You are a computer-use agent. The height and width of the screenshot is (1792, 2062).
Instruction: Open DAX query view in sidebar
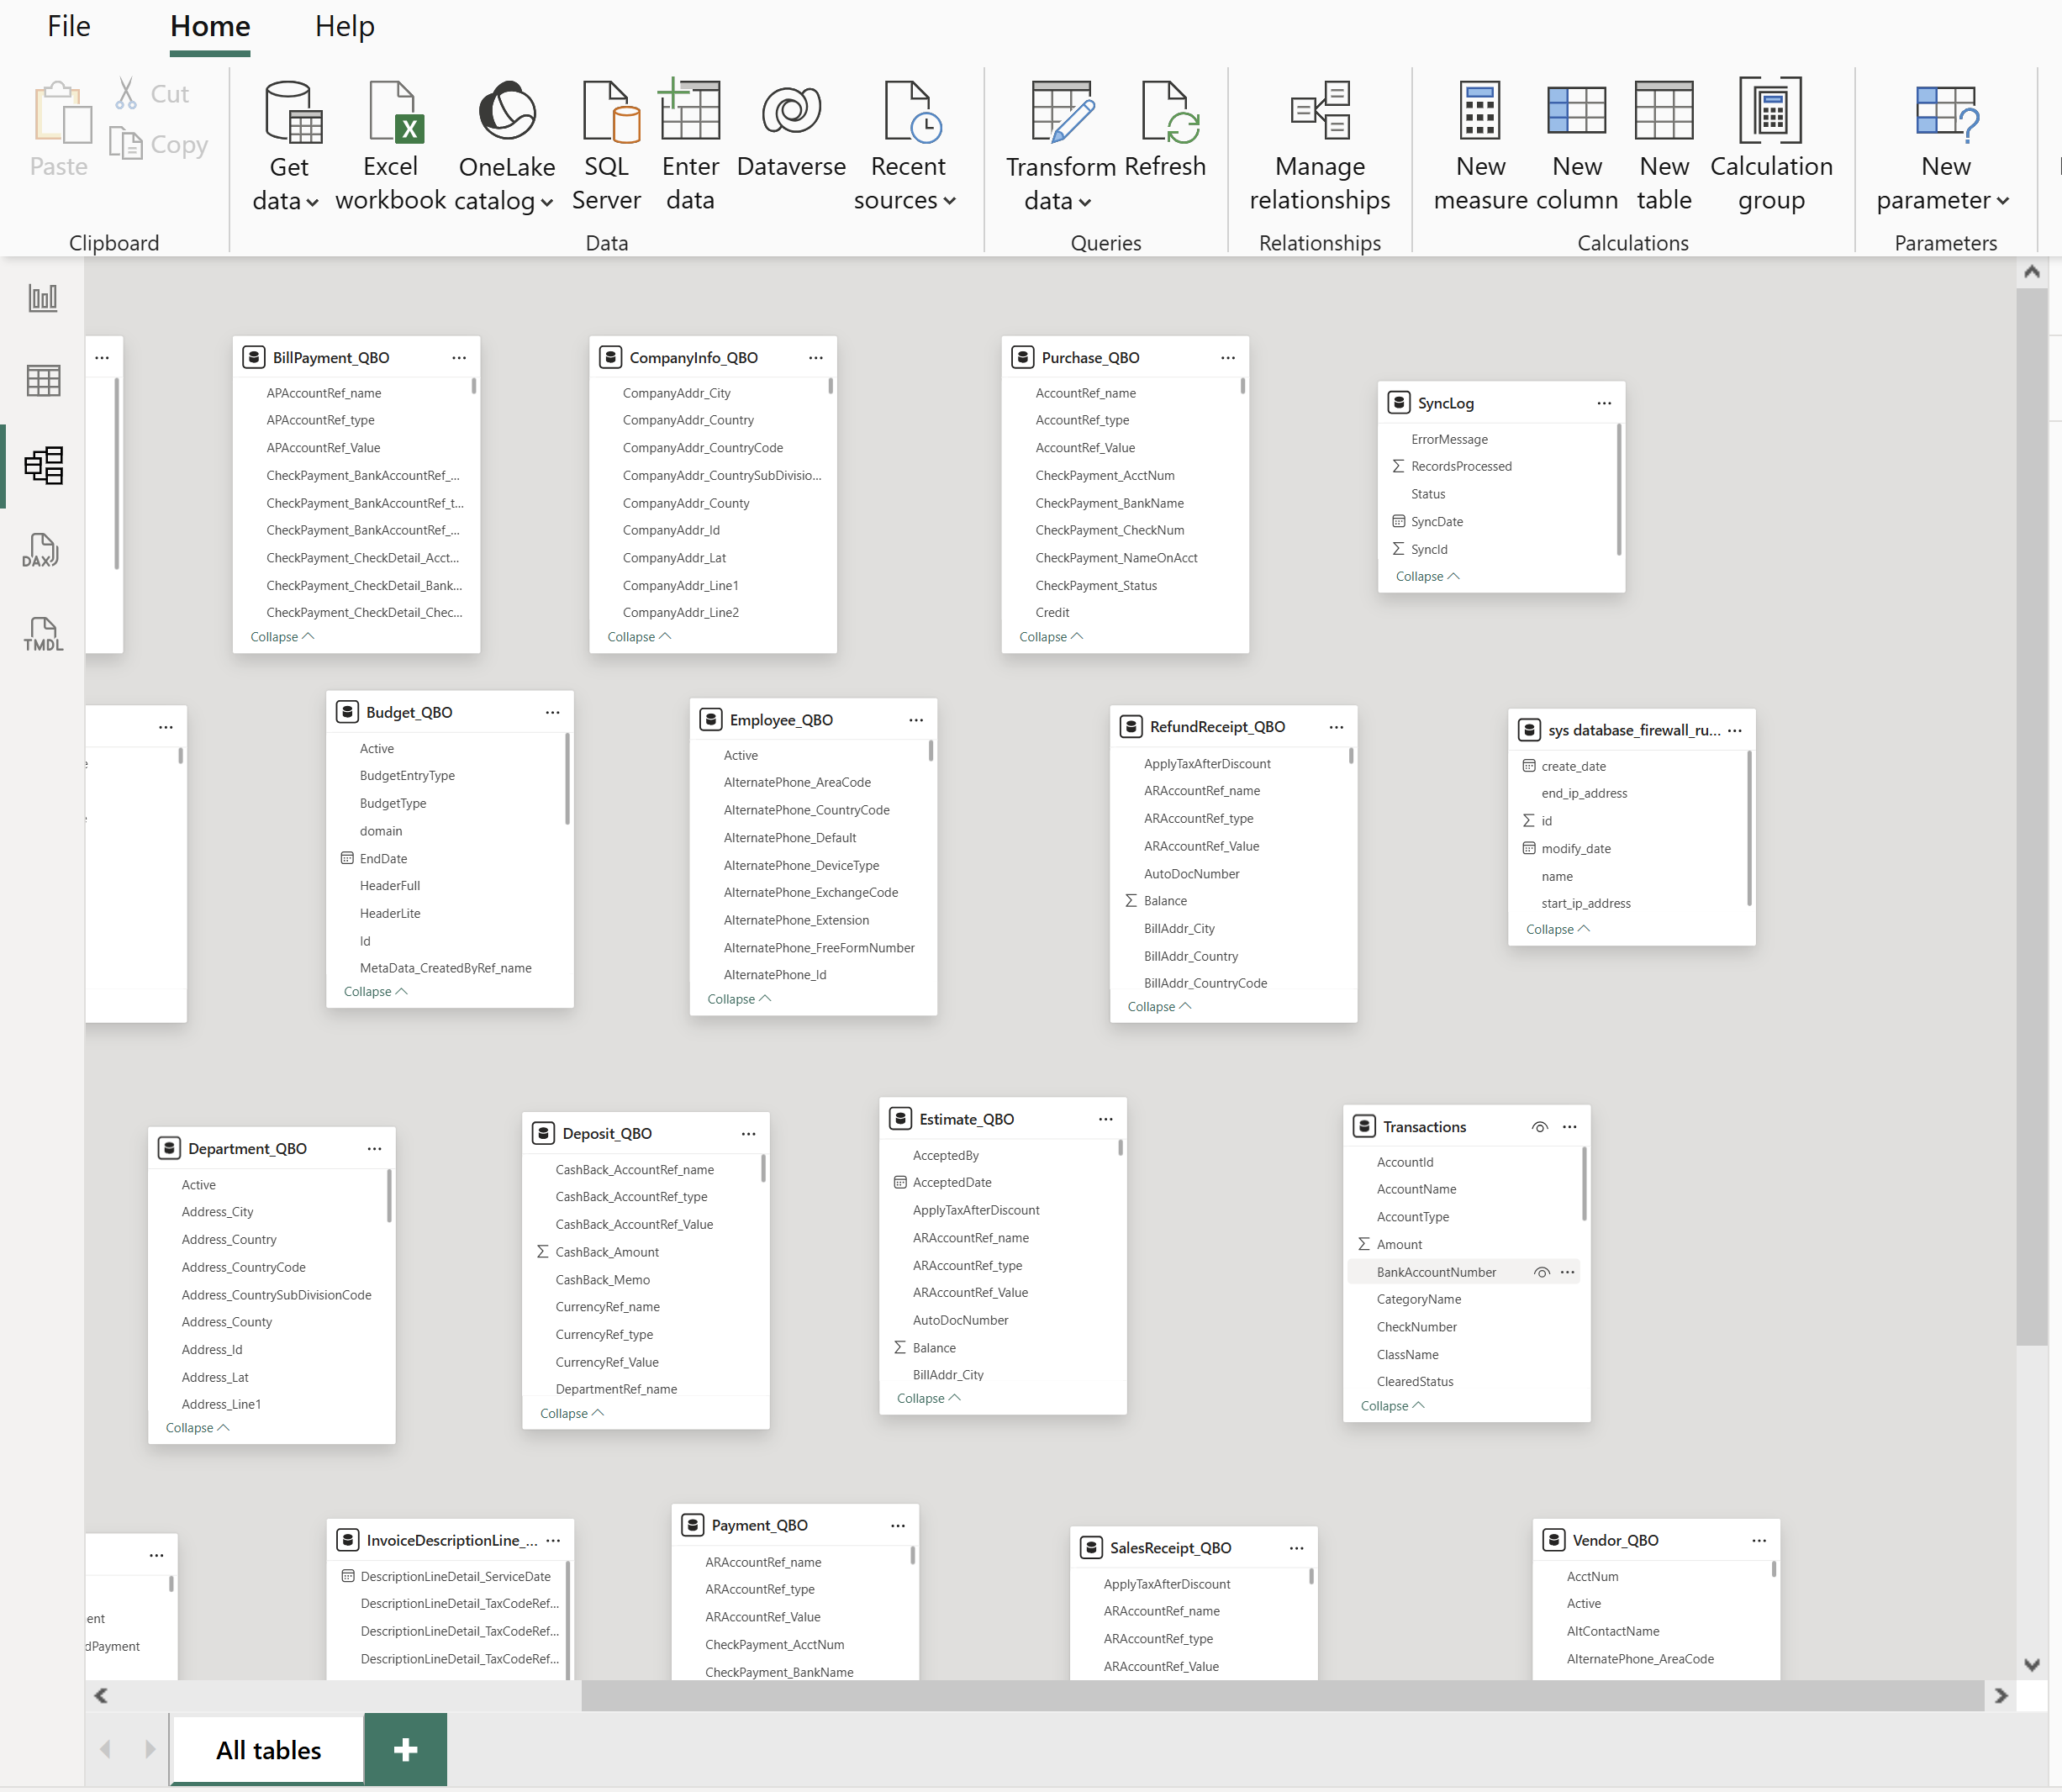click(x=43, y=550)
